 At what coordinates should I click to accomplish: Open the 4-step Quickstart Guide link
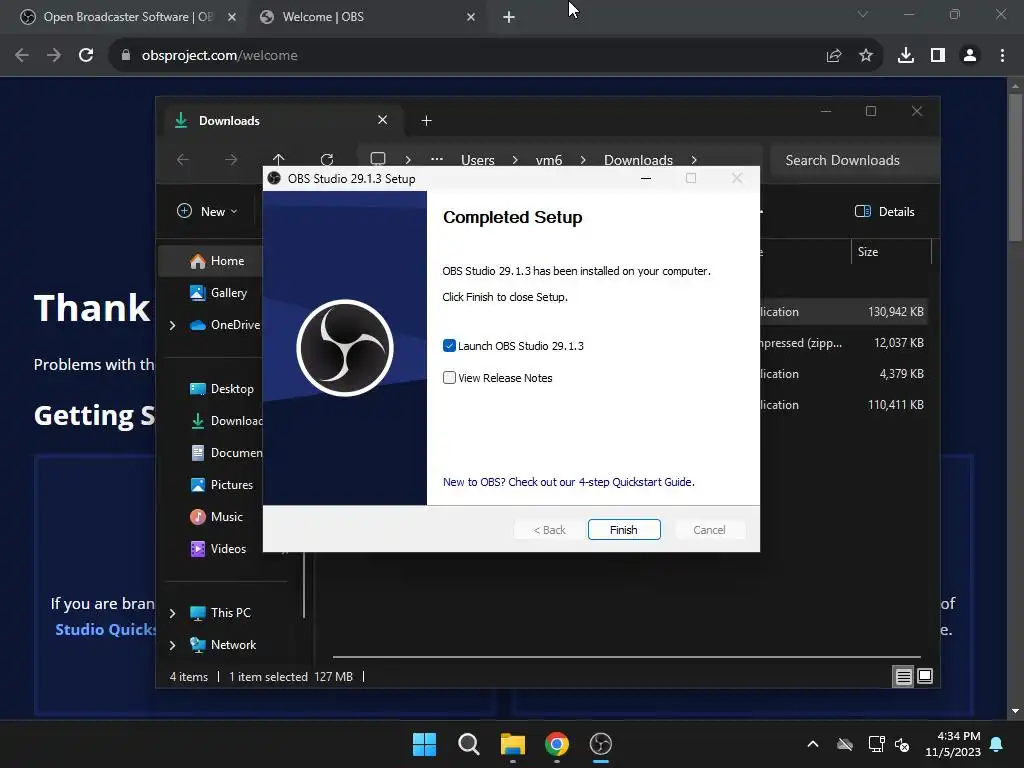pyautogui.click(x=568, y=482)
